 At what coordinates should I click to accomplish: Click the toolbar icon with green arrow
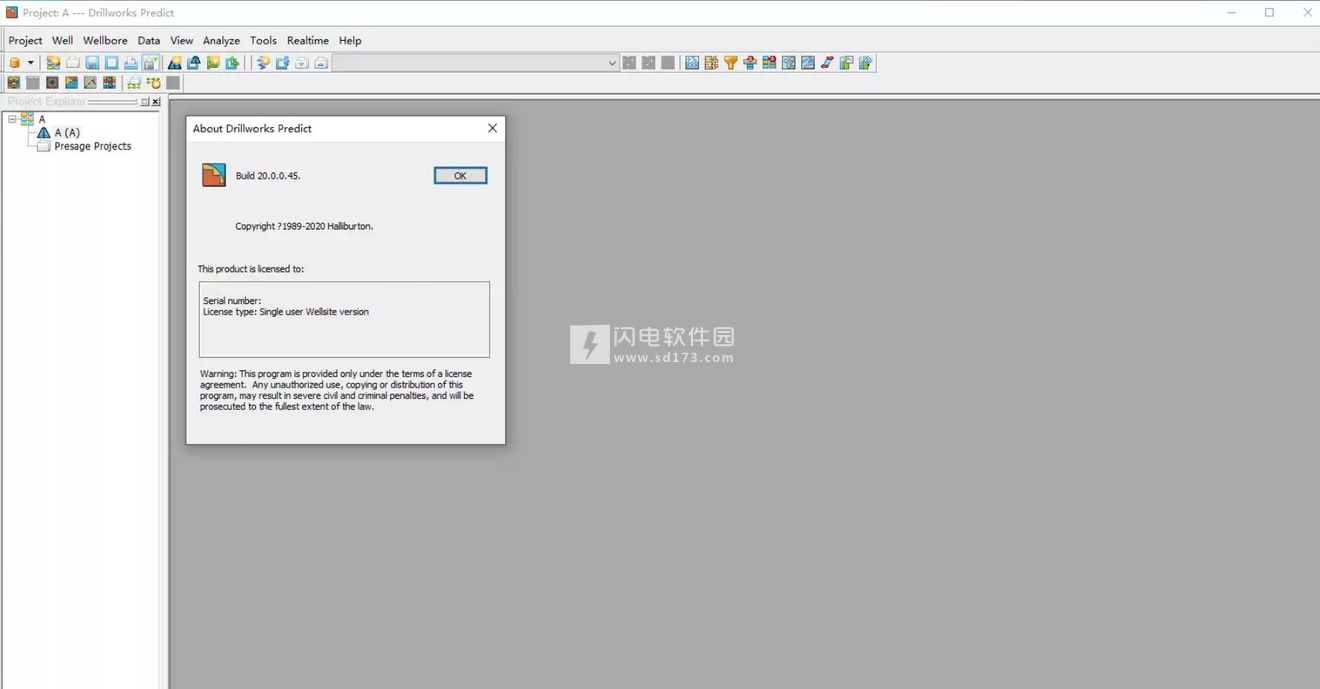coord(232,63)
